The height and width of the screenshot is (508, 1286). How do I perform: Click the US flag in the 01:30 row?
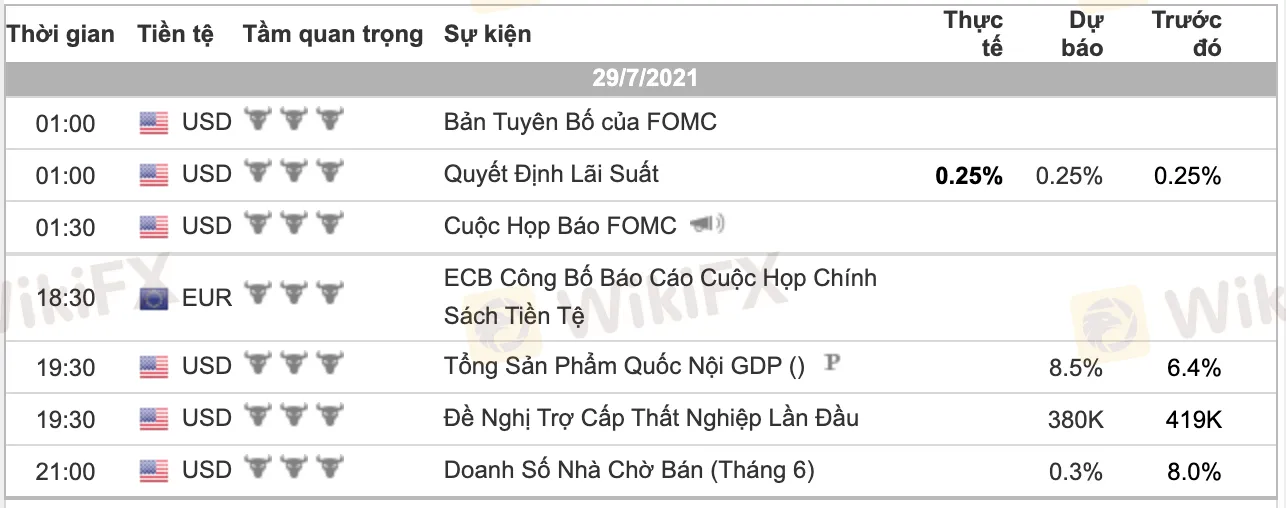point(153,227)
